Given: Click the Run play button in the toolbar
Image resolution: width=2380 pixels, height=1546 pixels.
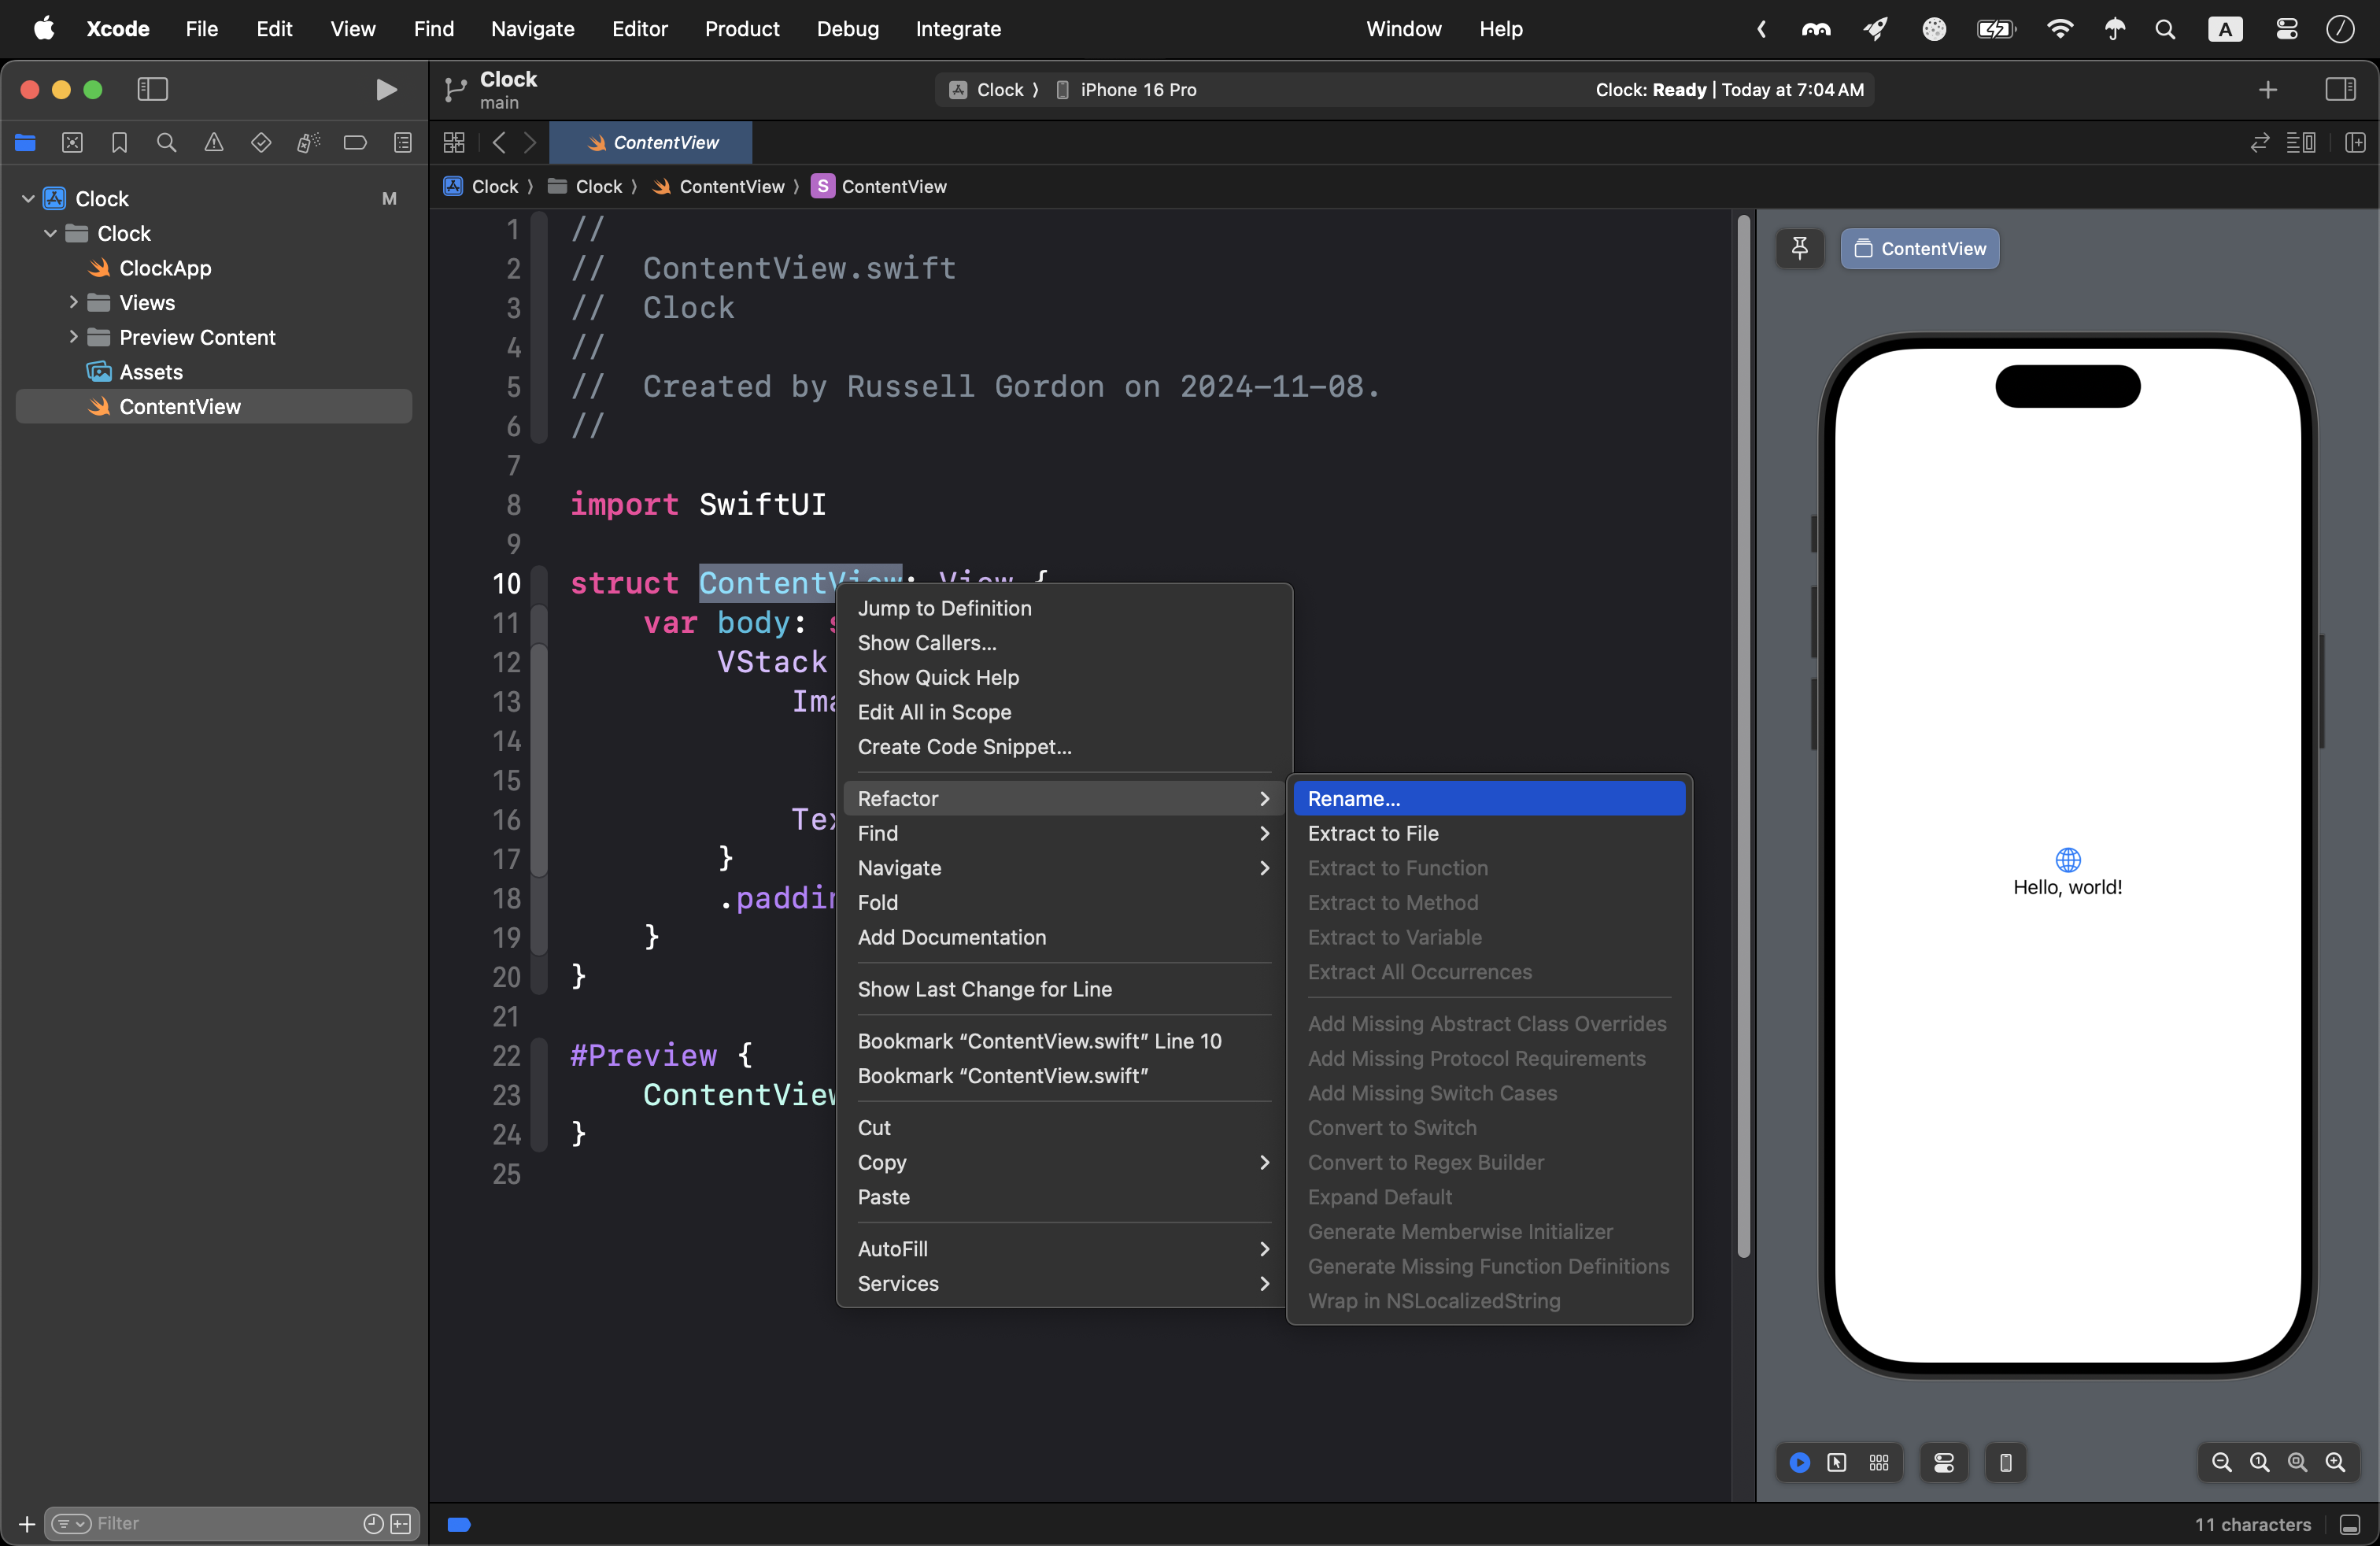Looking at the screenshot, I should [x=385, y=90].
